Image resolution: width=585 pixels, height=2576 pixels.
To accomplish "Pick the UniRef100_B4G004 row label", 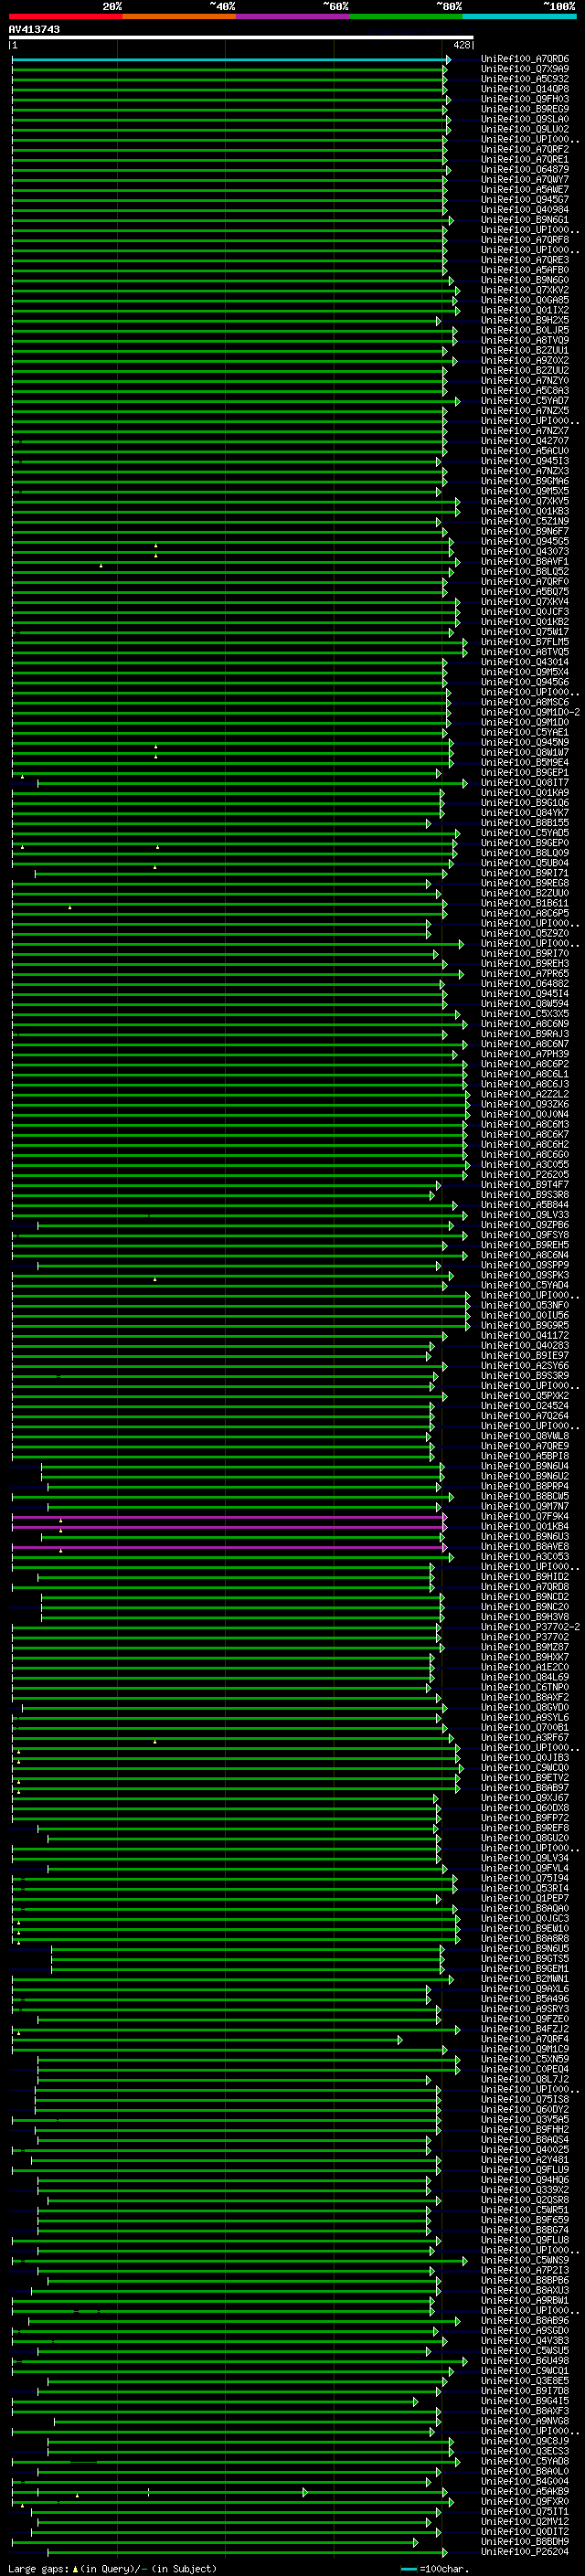I will point(525,2481).
